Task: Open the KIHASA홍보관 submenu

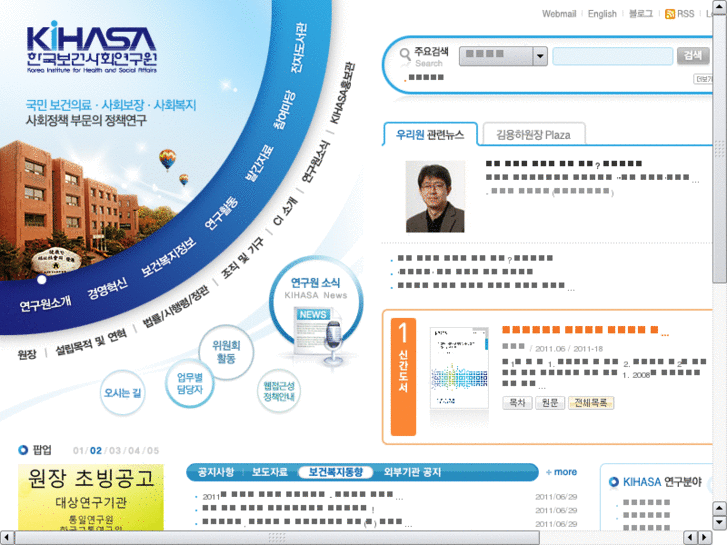Action: pos(343,93)
